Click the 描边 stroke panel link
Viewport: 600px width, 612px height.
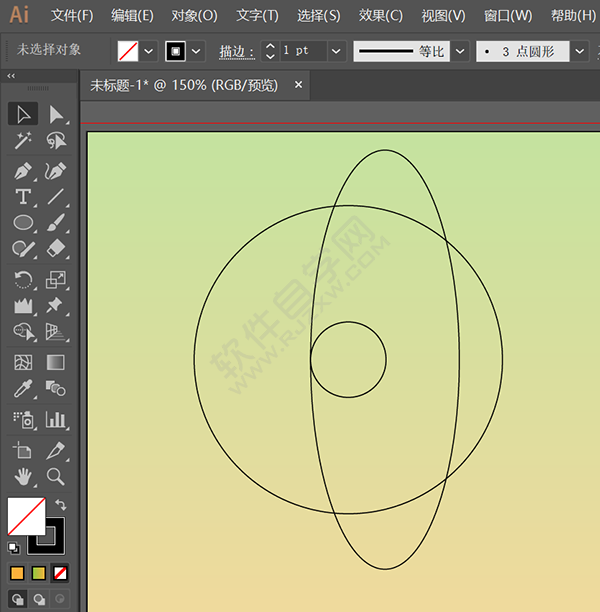[237, 51]
